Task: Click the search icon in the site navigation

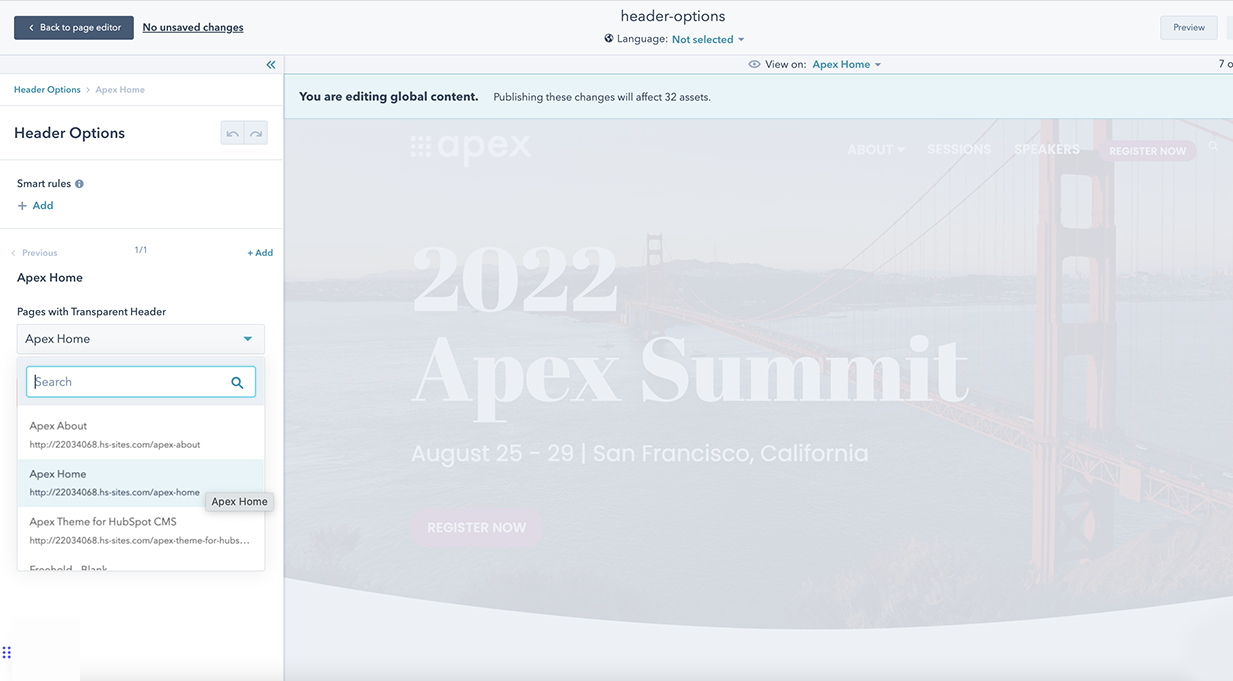Action: tap(1212, 146)
